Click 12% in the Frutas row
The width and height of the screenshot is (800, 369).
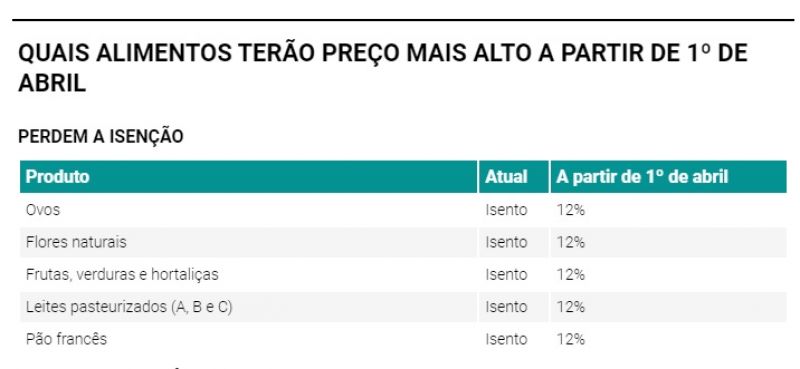(570, 275)
